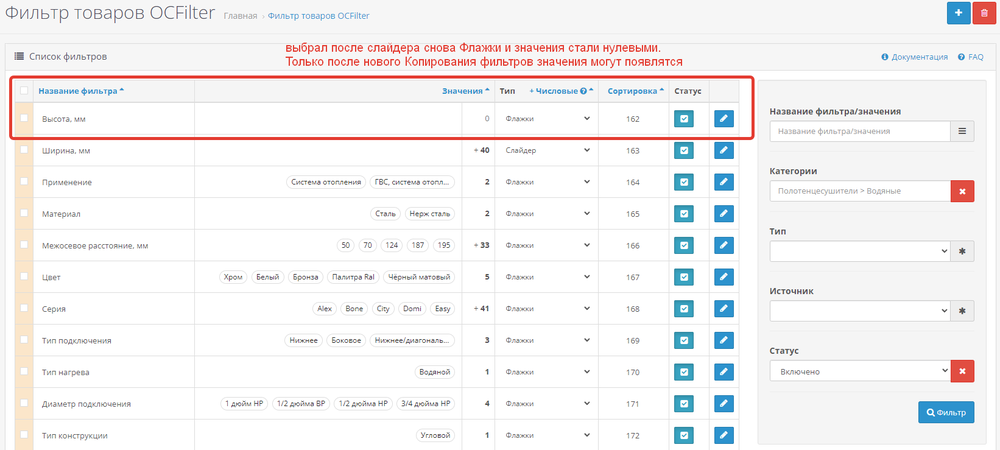Image resolution: width=1000 pixels, height=450 pixels.
Task: Click the Название фильтра/значения input field
Action: pos(859,131)
